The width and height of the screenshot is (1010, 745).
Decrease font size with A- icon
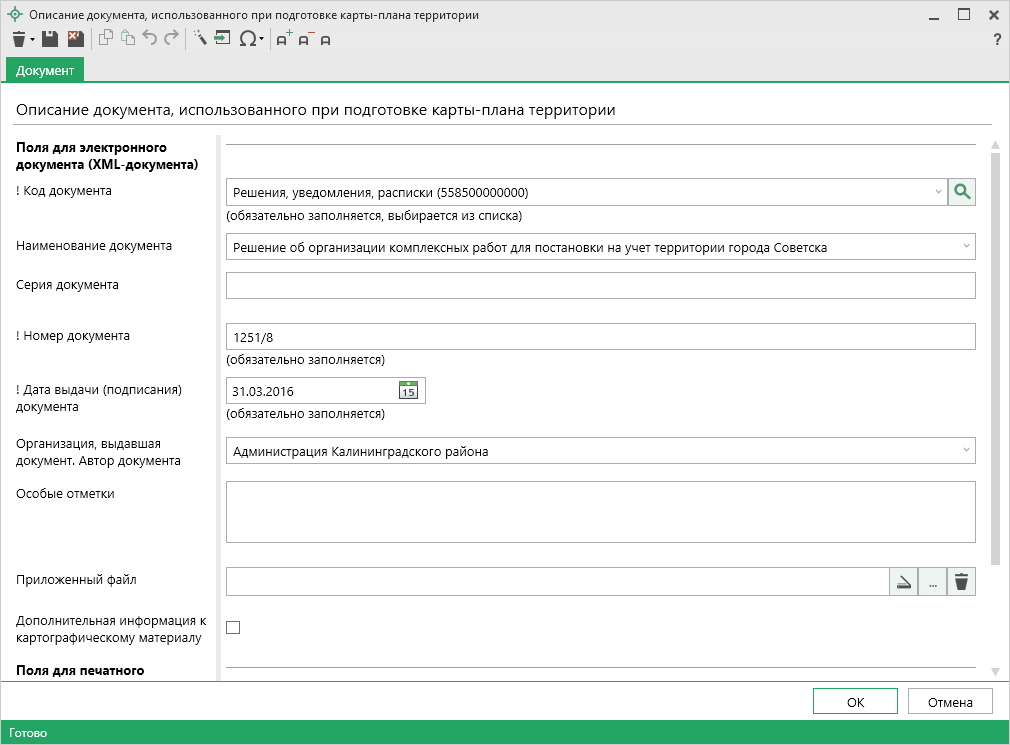[x=306, y=39]
